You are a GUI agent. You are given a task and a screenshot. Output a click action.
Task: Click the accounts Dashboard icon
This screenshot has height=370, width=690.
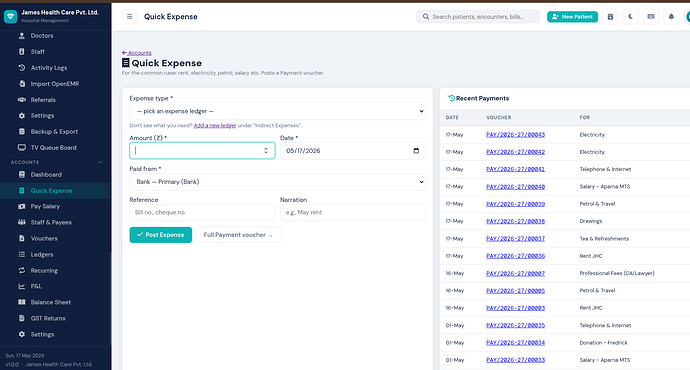click(22, 175)
